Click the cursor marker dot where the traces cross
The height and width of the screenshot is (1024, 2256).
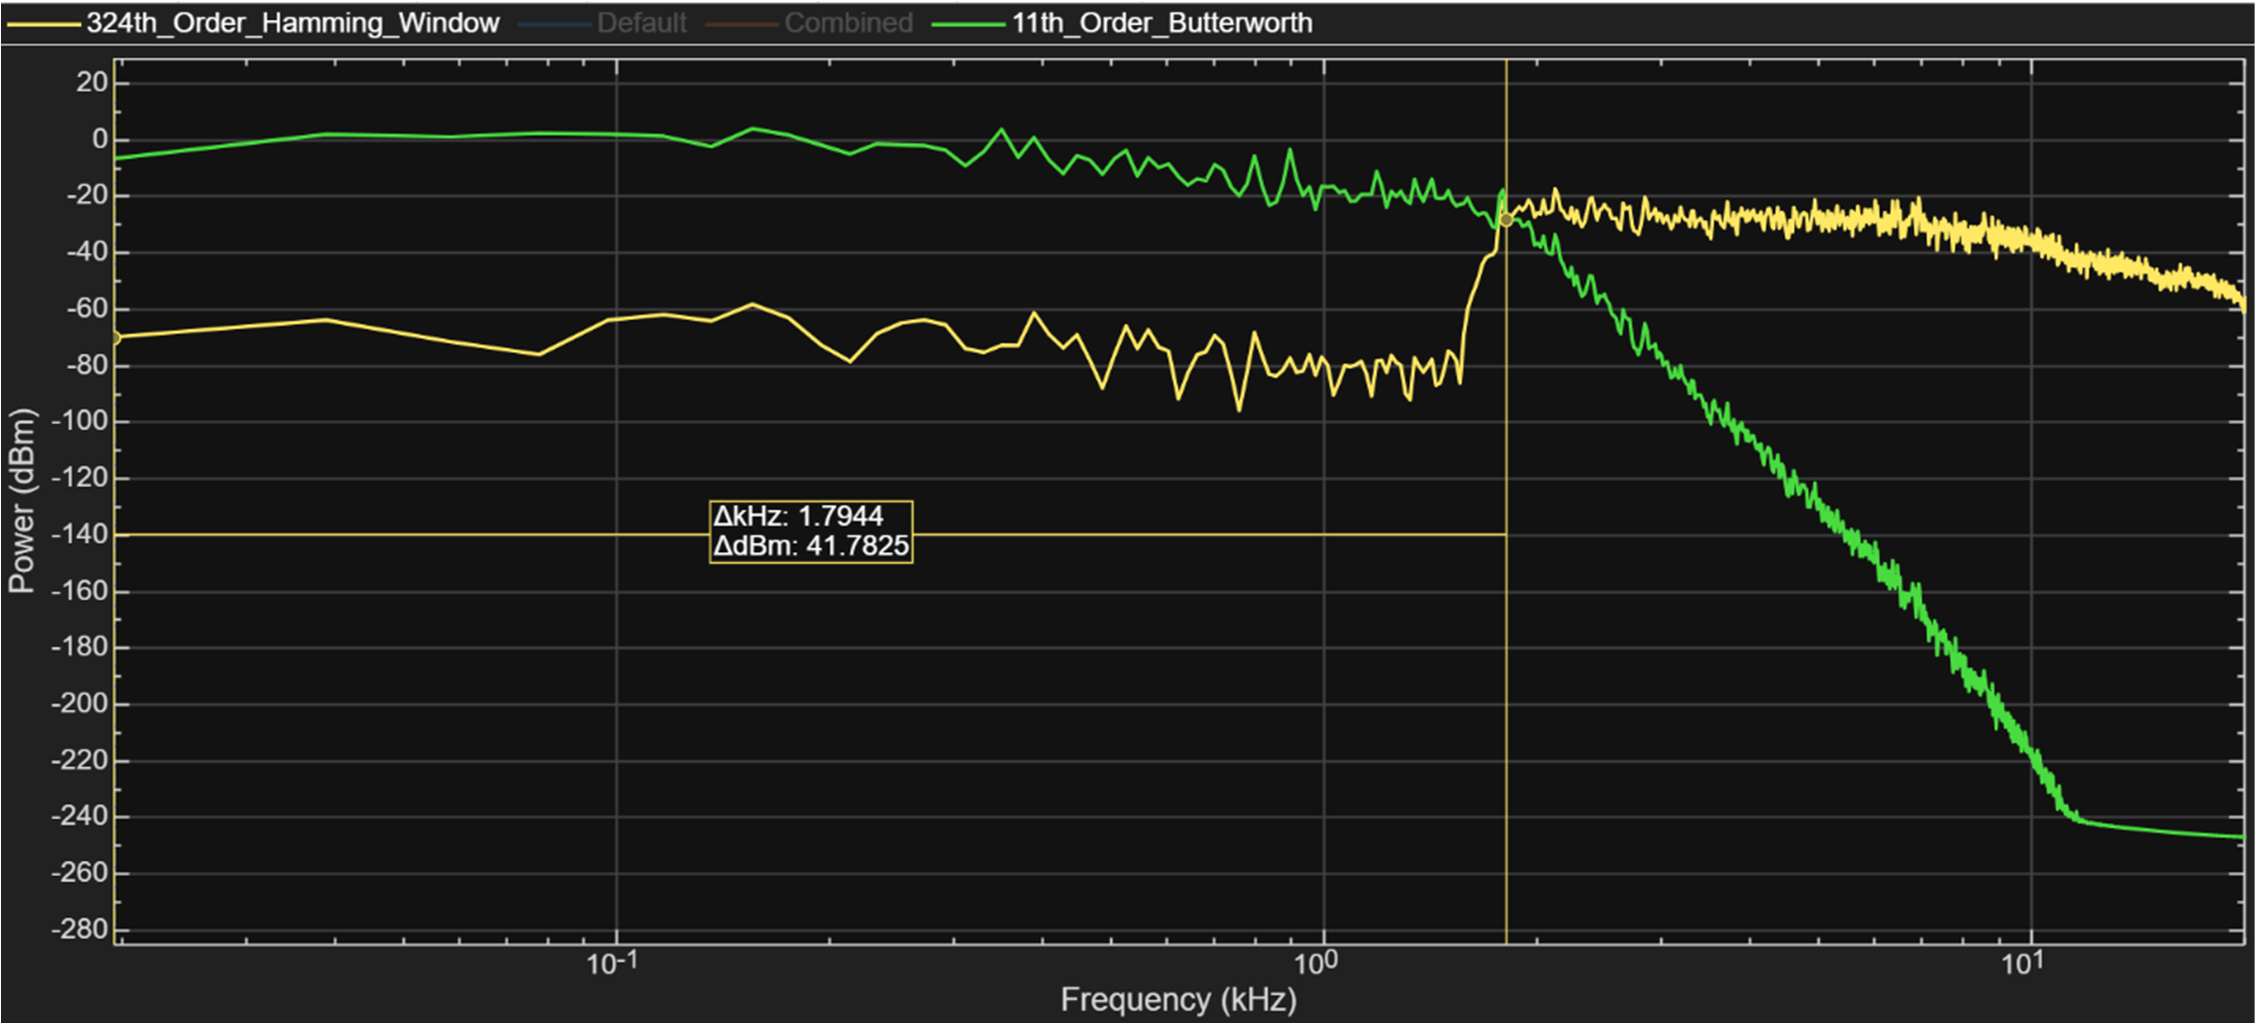click(x=1506, y=219)
